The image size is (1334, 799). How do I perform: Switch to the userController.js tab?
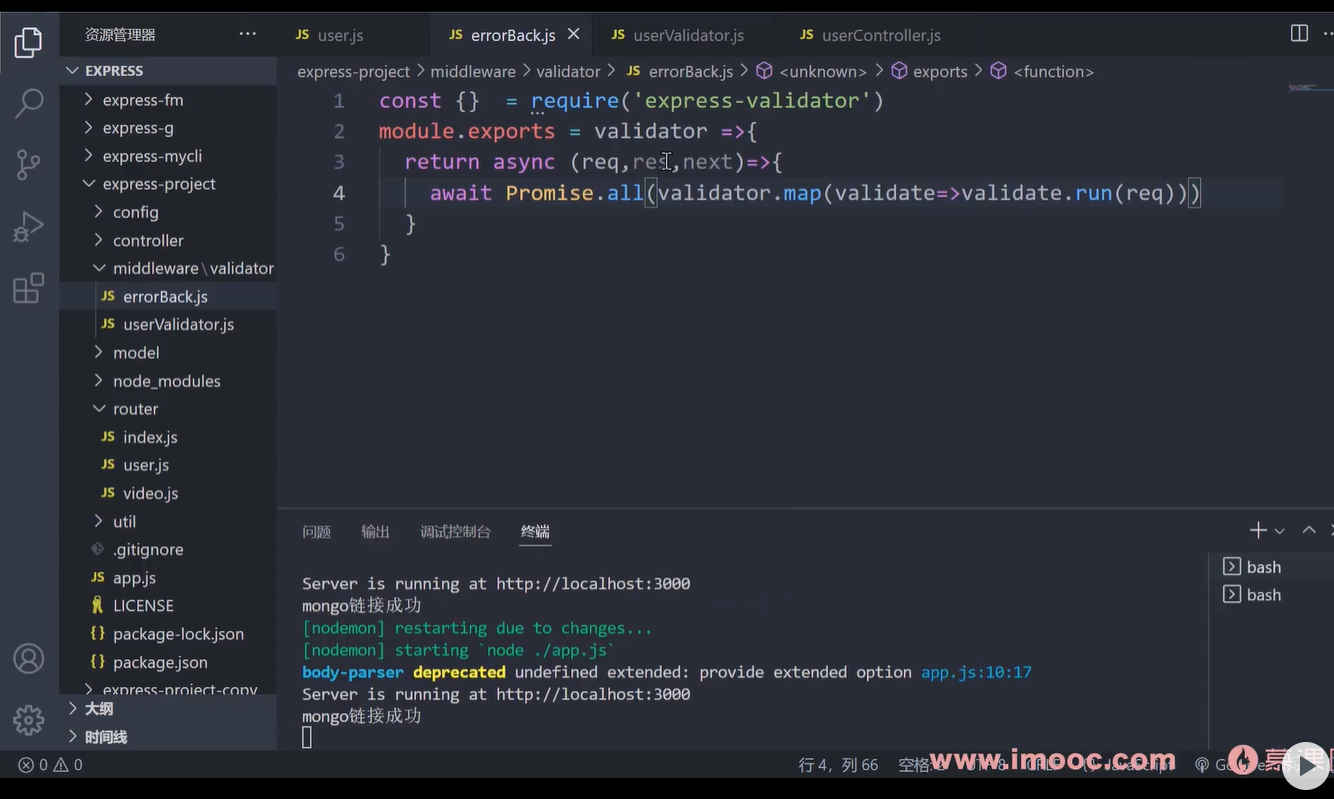(x=870, y=35)
